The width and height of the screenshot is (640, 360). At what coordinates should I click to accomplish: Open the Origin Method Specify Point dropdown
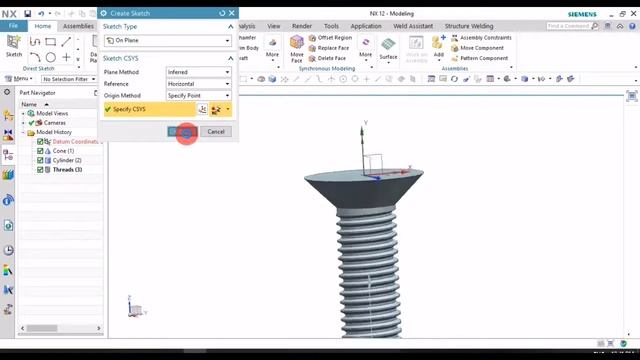pyautogui.click(x=199, y=96)
